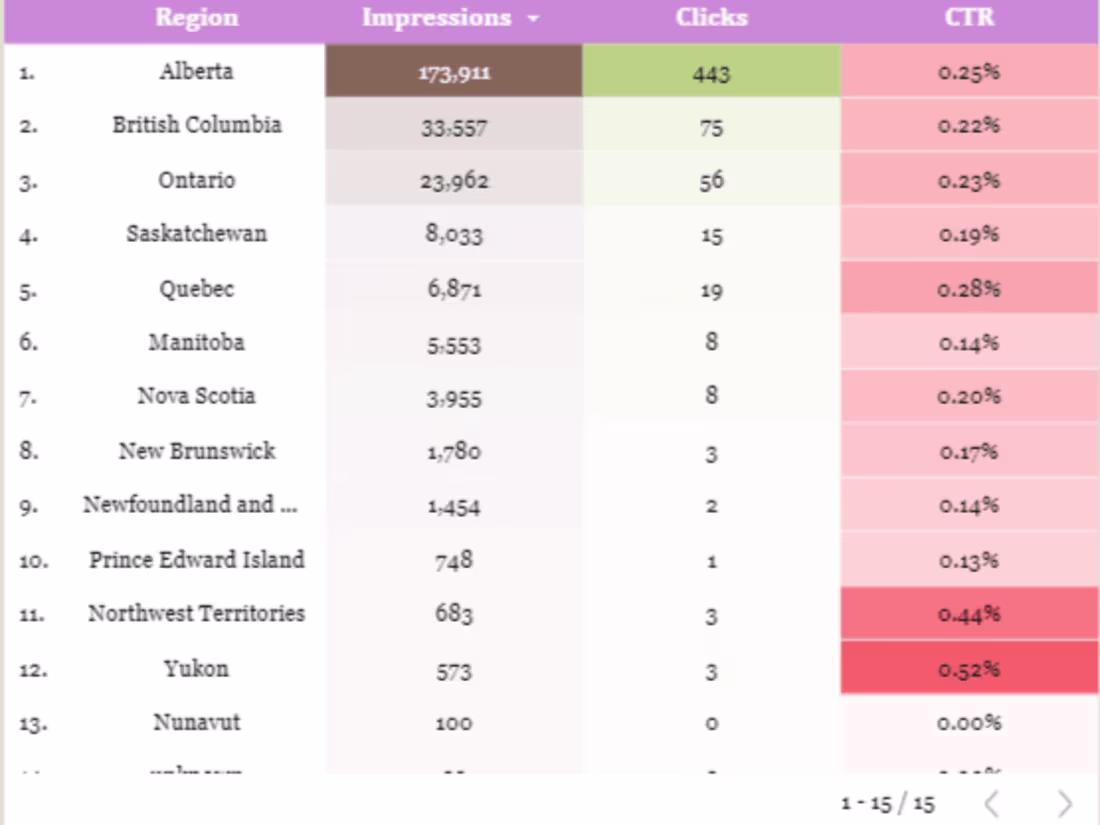Screen dimensions: 1100x825
Task: Select Newfoundland and Labrador truncated row
Action: [190, 505]
